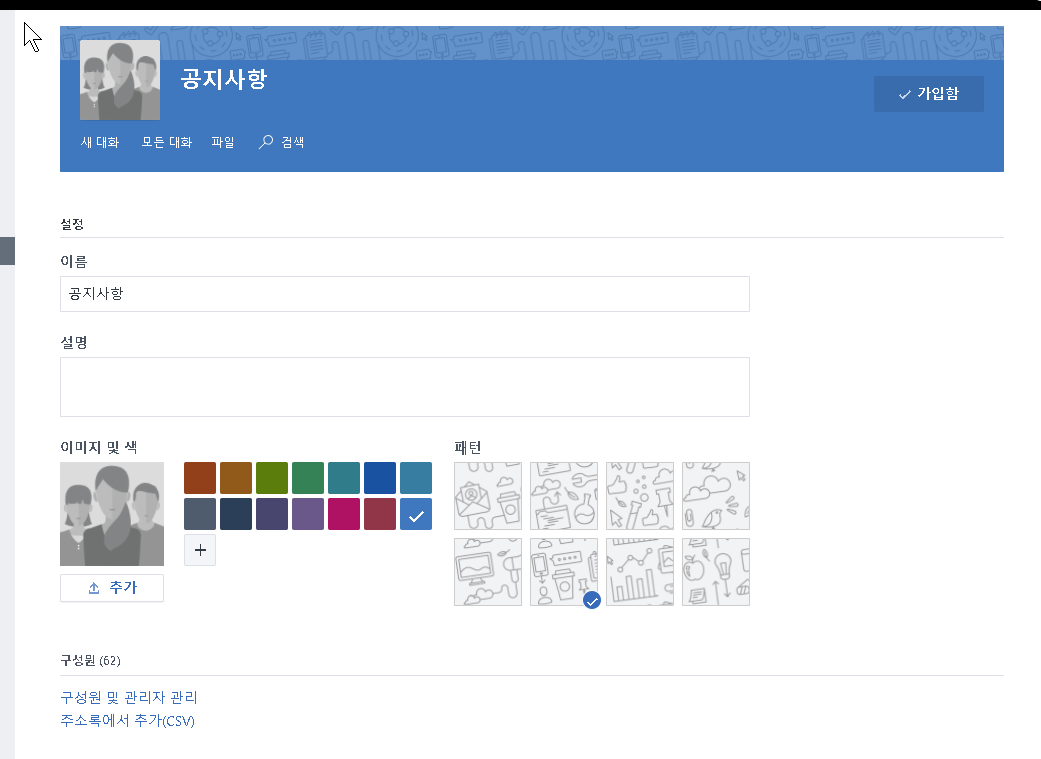Click the 가입함 joined button
The width and height of the screenshot is (1041, 759).
[928, 94]
